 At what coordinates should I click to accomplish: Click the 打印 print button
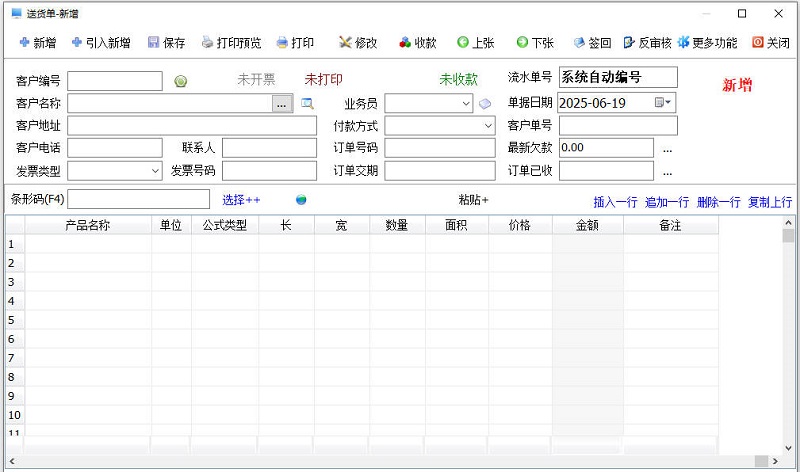pos(295,43)
